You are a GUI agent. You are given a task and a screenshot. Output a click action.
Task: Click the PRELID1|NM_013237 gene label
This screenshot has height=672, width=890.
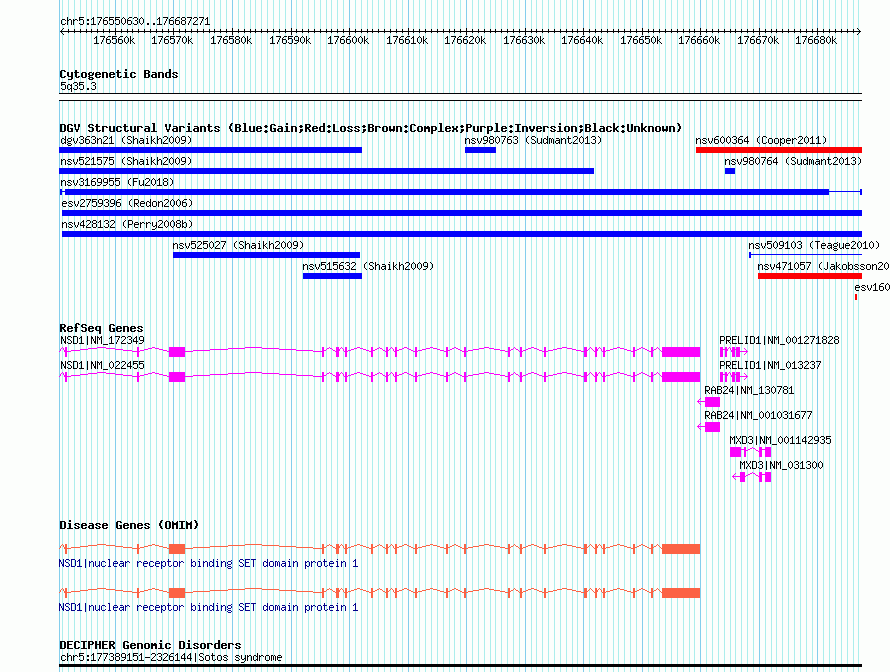tap(770, 366)
